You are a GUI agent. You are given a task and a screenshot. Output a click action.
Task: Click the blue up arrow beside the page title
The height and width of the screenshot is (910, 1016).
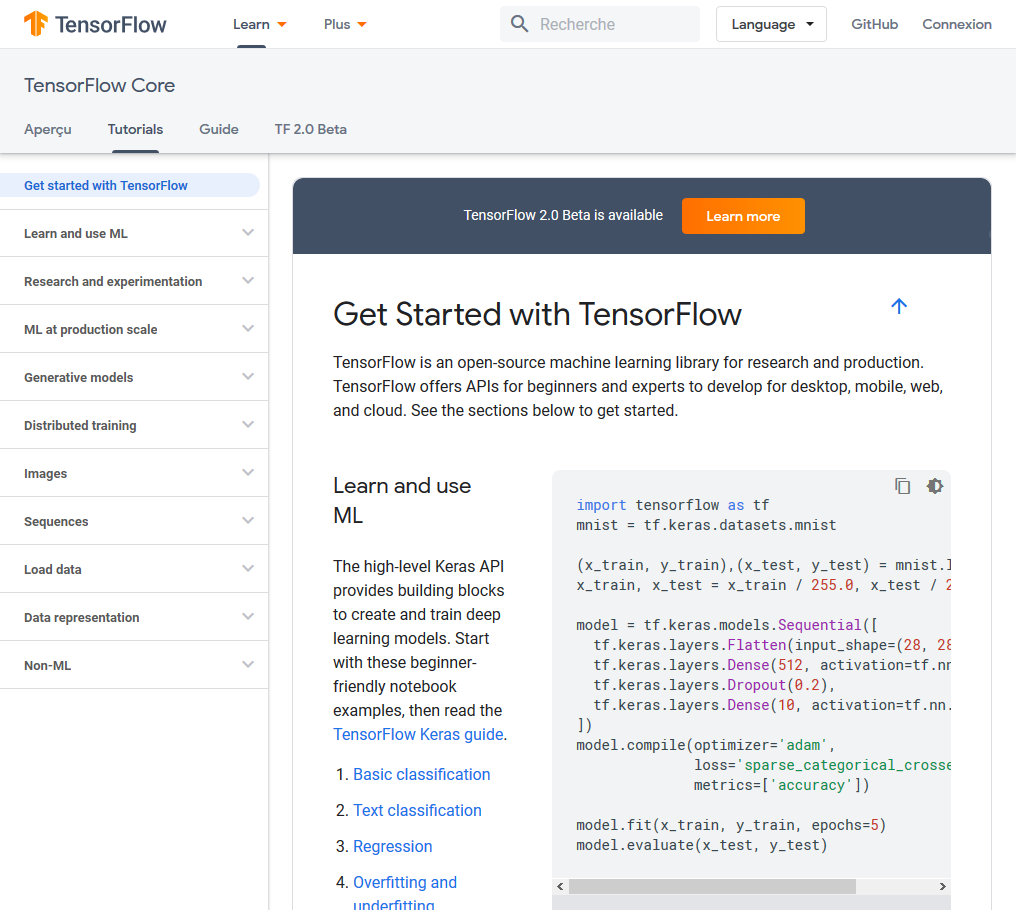click(x=899, y=306)
